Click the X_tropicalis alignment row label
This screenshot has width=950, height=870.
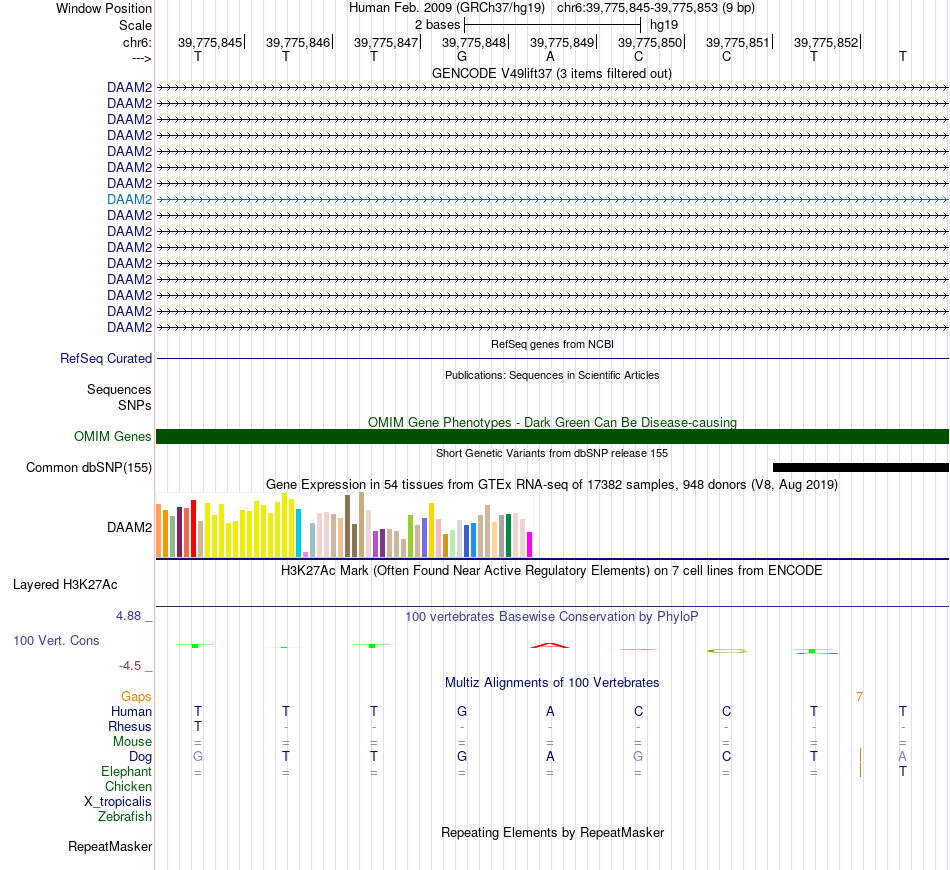[x=118, y=802]
